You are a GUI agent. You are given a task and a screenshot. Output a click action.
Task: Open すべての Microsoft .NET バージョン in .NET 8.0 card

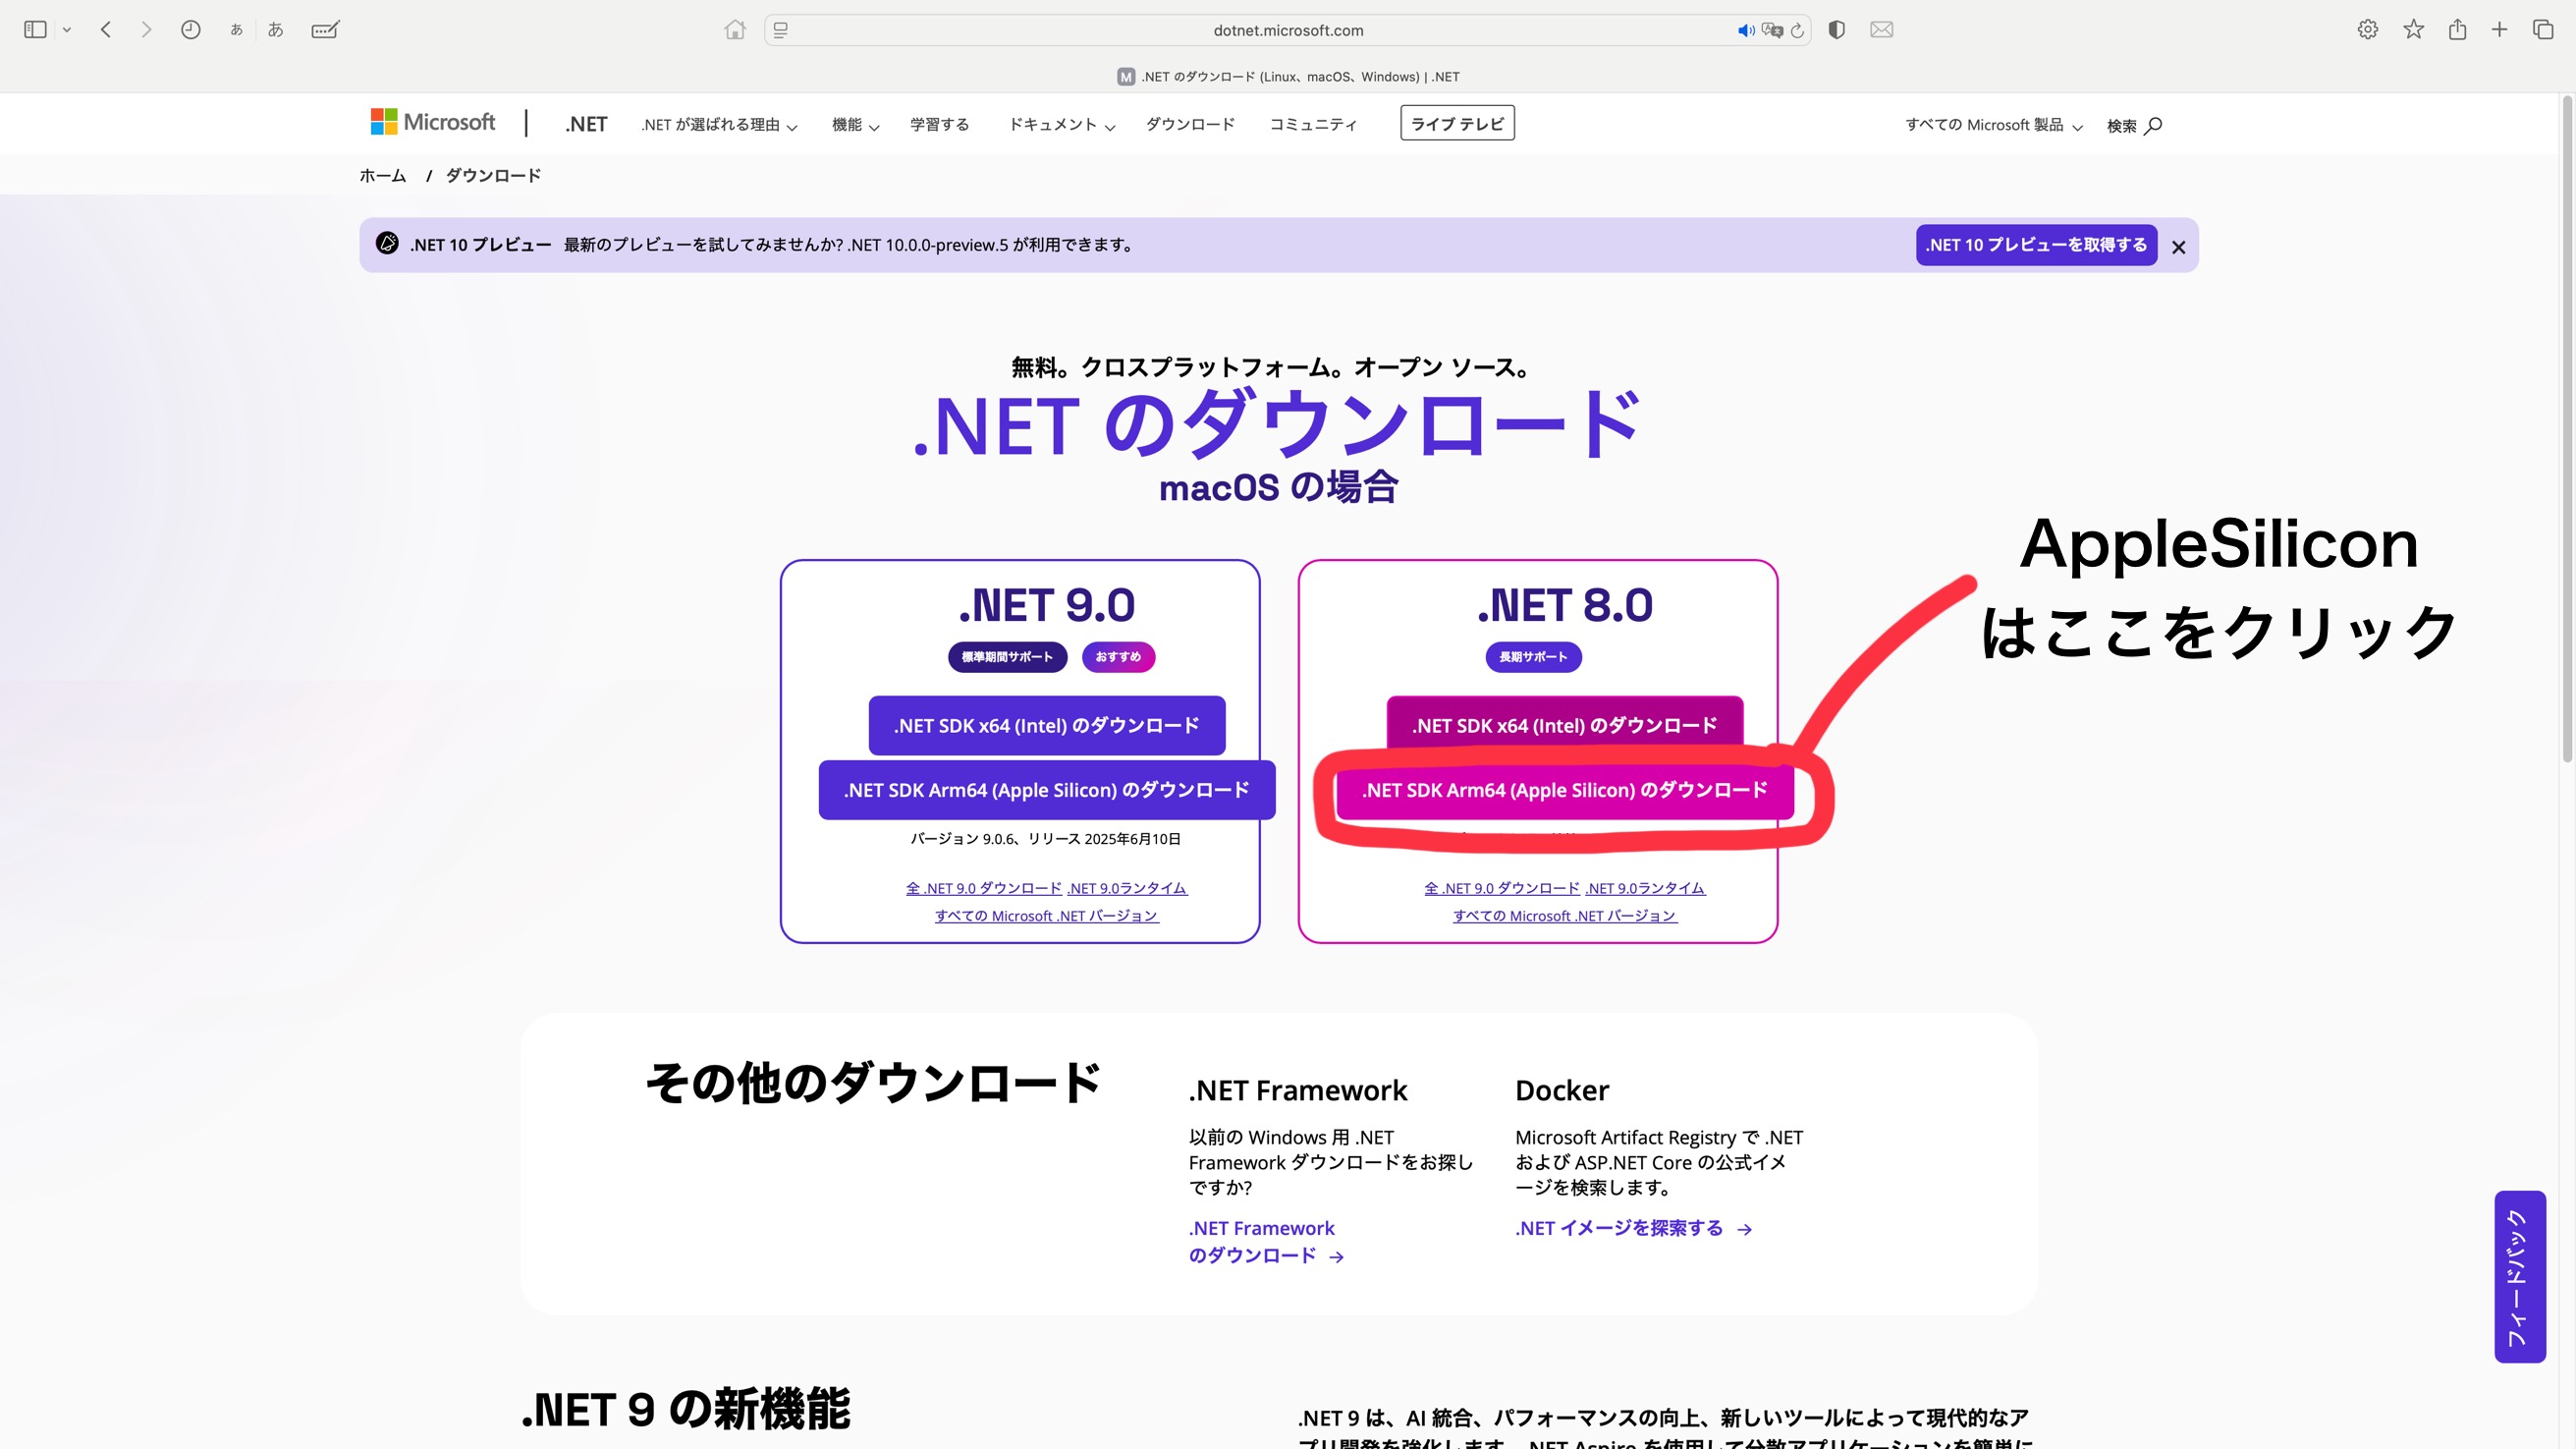pyautogui.click(x=1564, y=916)
